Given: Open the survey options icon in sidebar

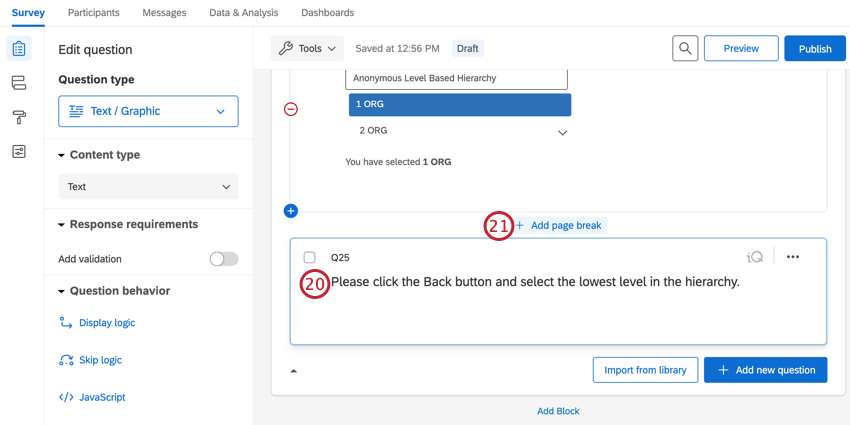Looking at the screenshot, I should pos(19,151).
